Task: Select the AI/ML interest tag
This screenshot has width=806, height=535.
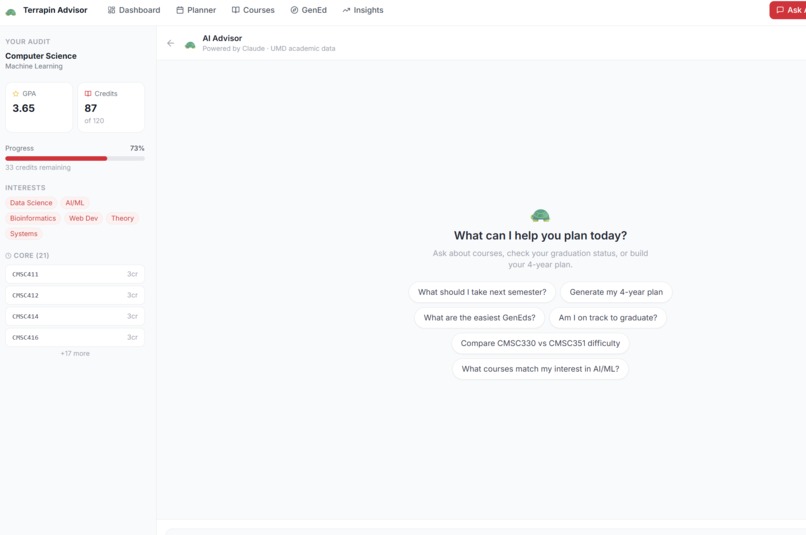Action: point(75,203)
